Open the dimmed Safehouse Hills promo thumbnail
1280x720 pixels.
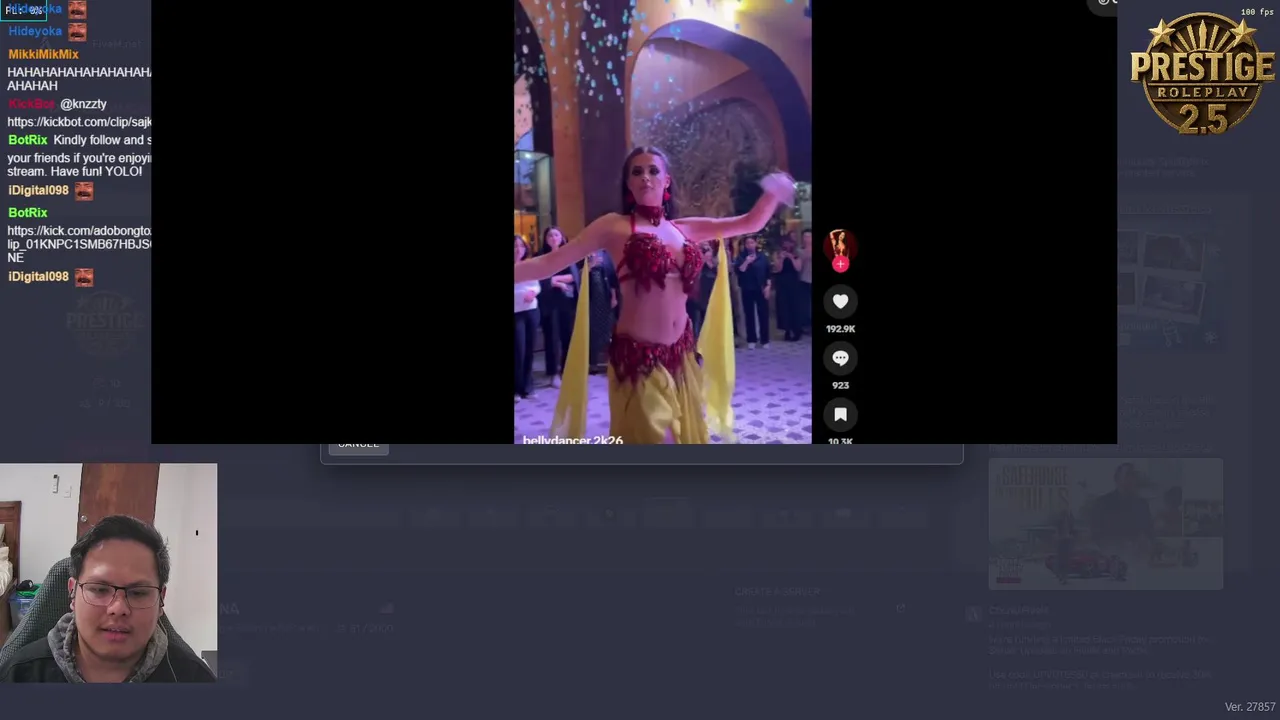1105,524
